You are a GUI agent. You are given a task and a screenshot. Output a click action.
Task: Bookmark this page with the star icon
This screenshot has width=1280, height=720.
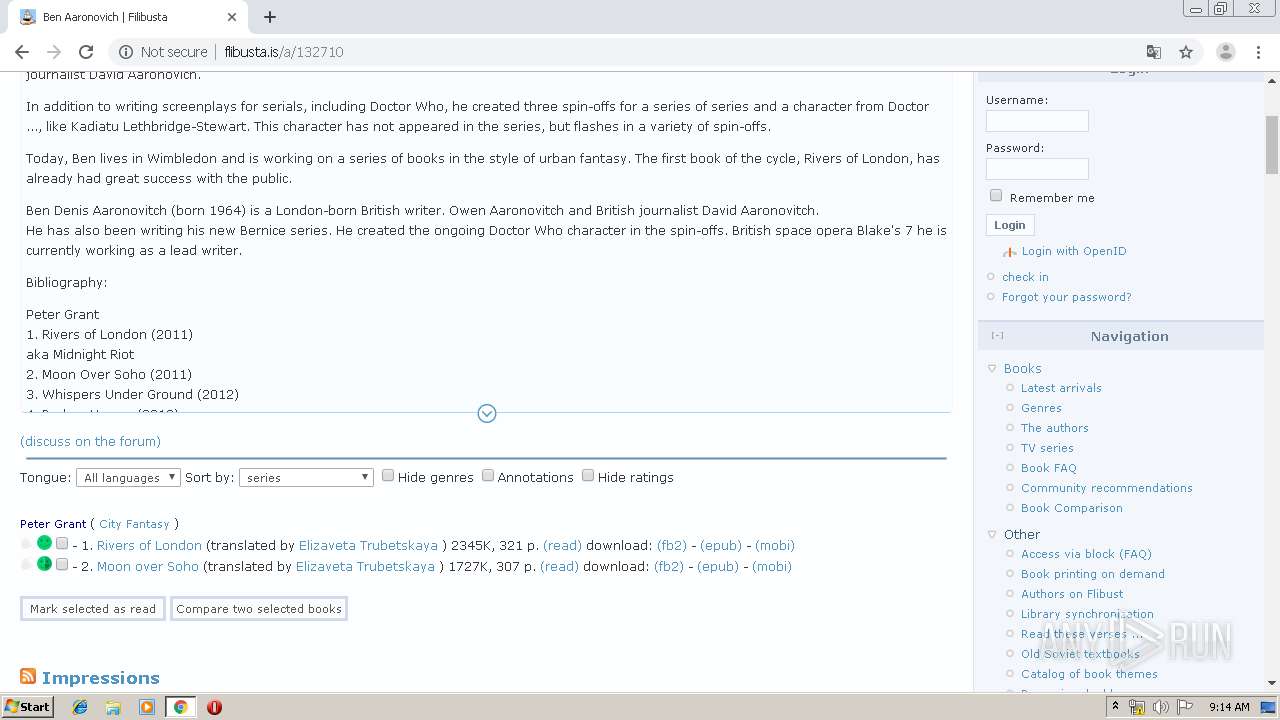pos(1186,52)
